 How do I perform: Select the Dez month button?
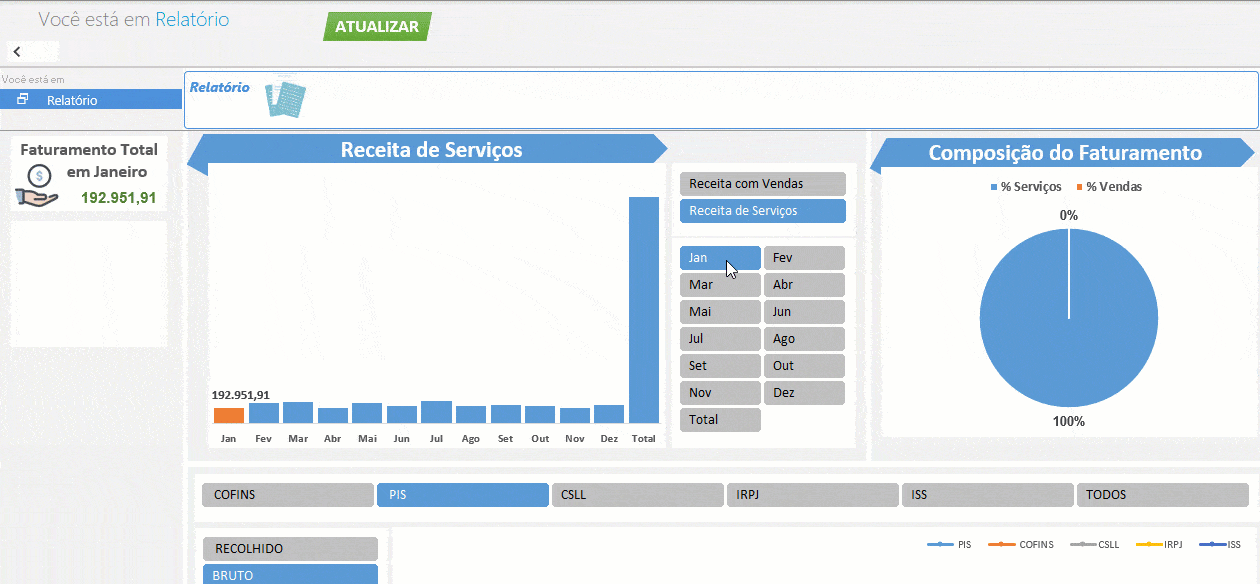[x=804, y=393]
